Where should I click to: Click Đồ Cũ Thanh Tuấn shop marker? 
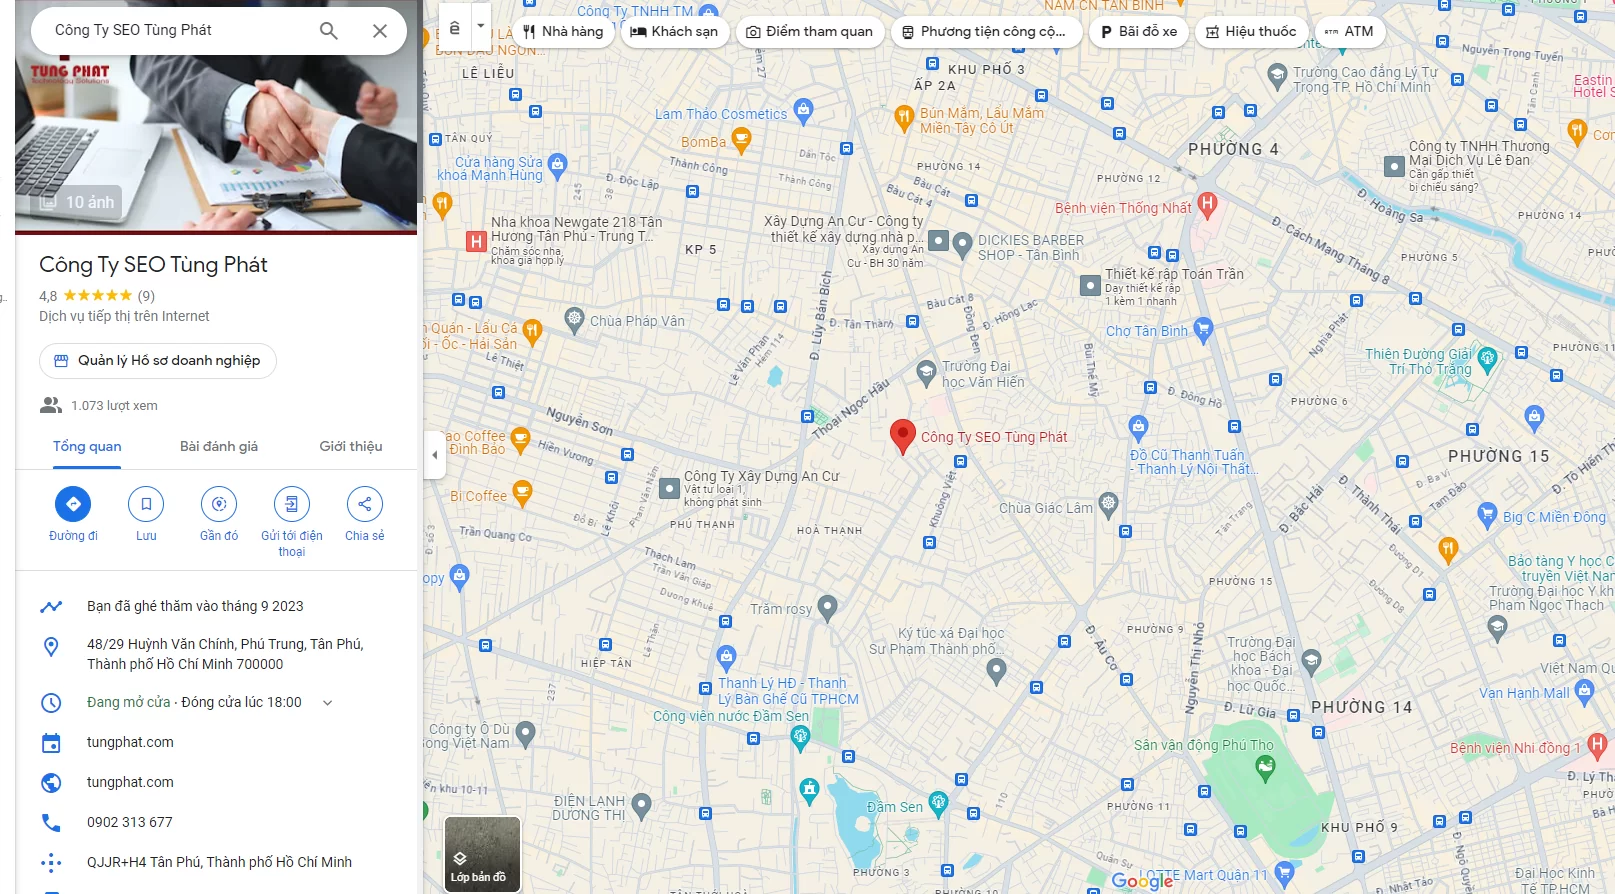point(1138,427)
